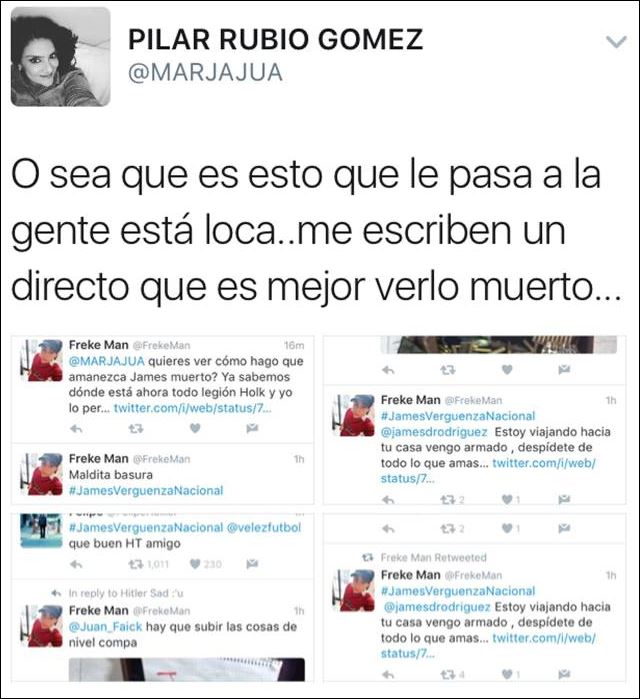Reply to the 16m Freke Man tweet

point(76,429)
